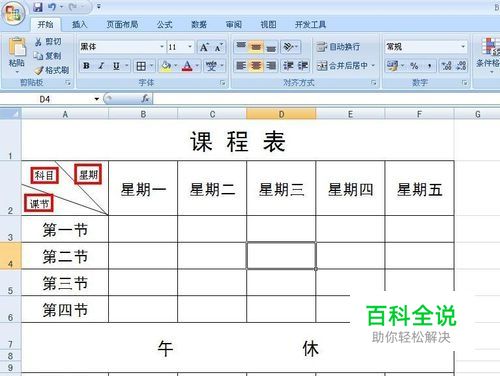Expand font color dropdown arrow
This screenshot has width=500, height=376.
click(x=197, y=66)
